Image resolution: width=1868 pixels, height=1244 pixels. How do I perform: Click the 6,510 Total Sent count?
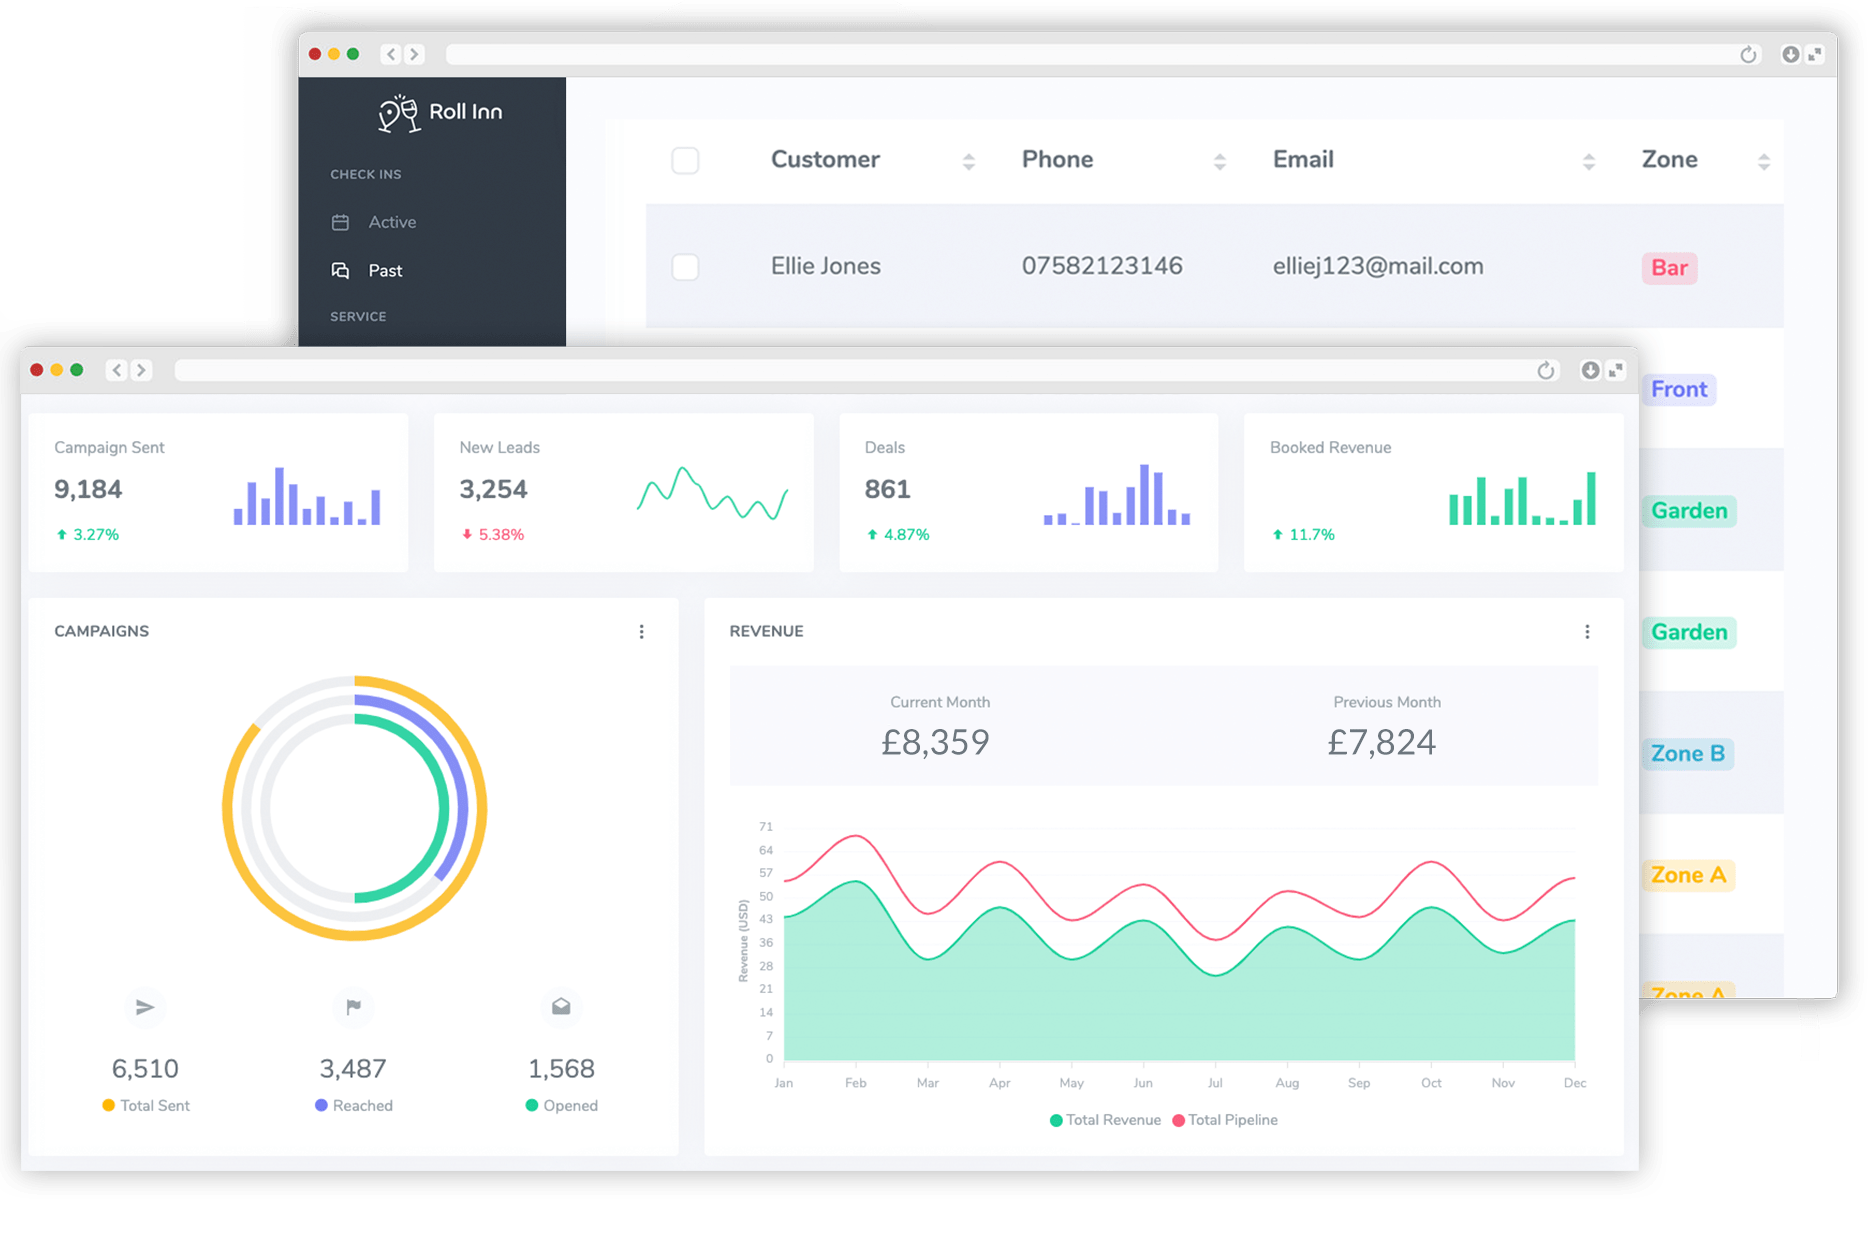point(145,1069)
